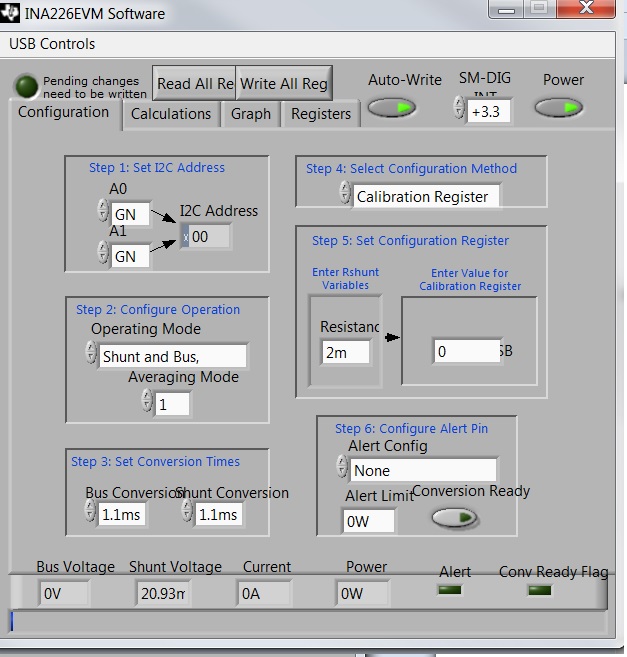
Task: Click the Write All Reg button
Action: tap(284, 83)
